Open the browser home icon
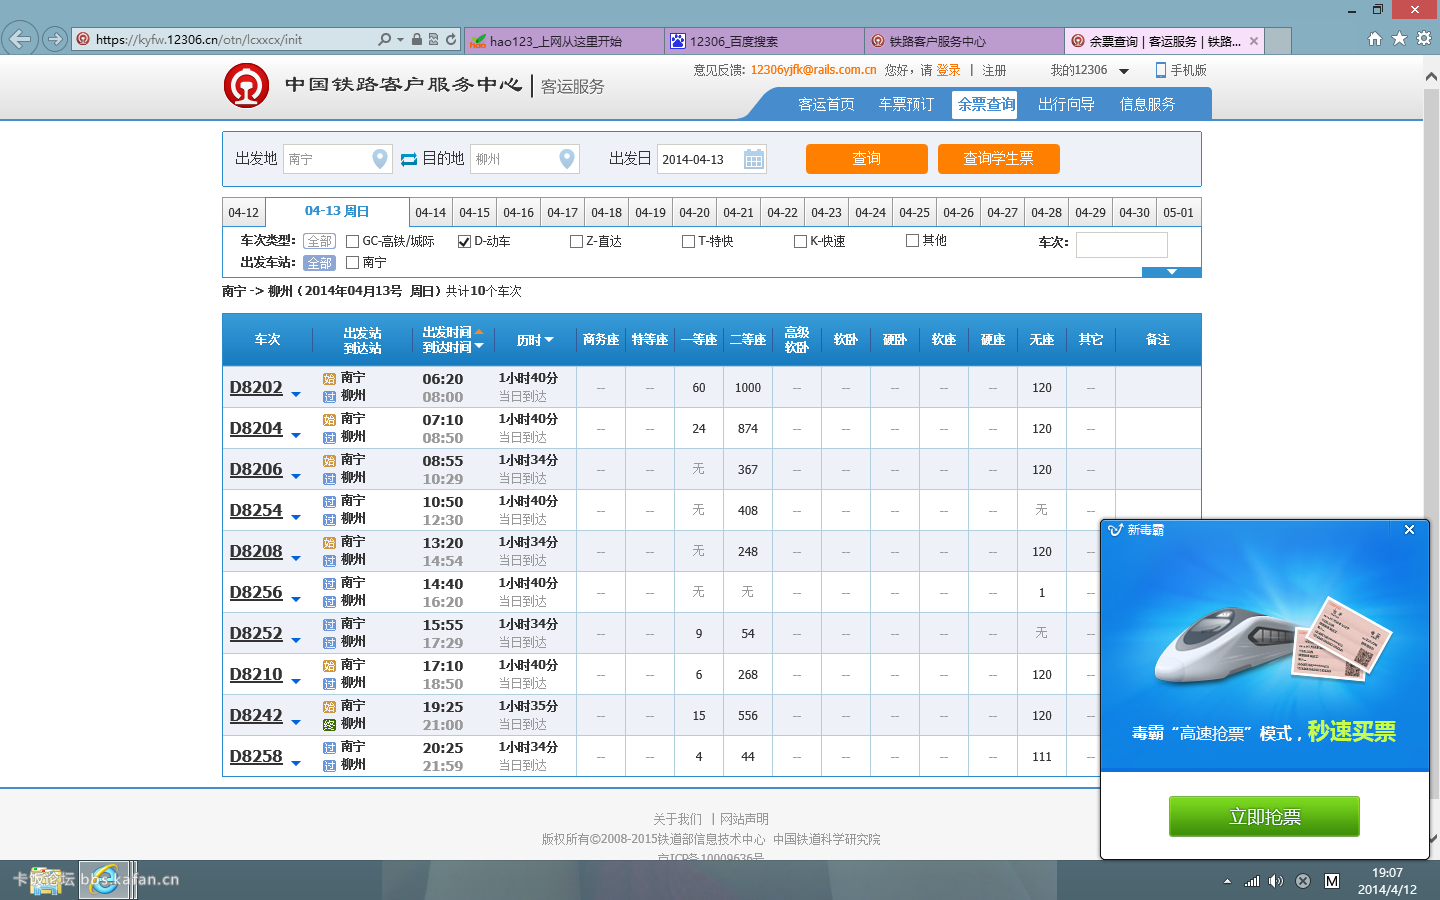 click(1375, 39)
